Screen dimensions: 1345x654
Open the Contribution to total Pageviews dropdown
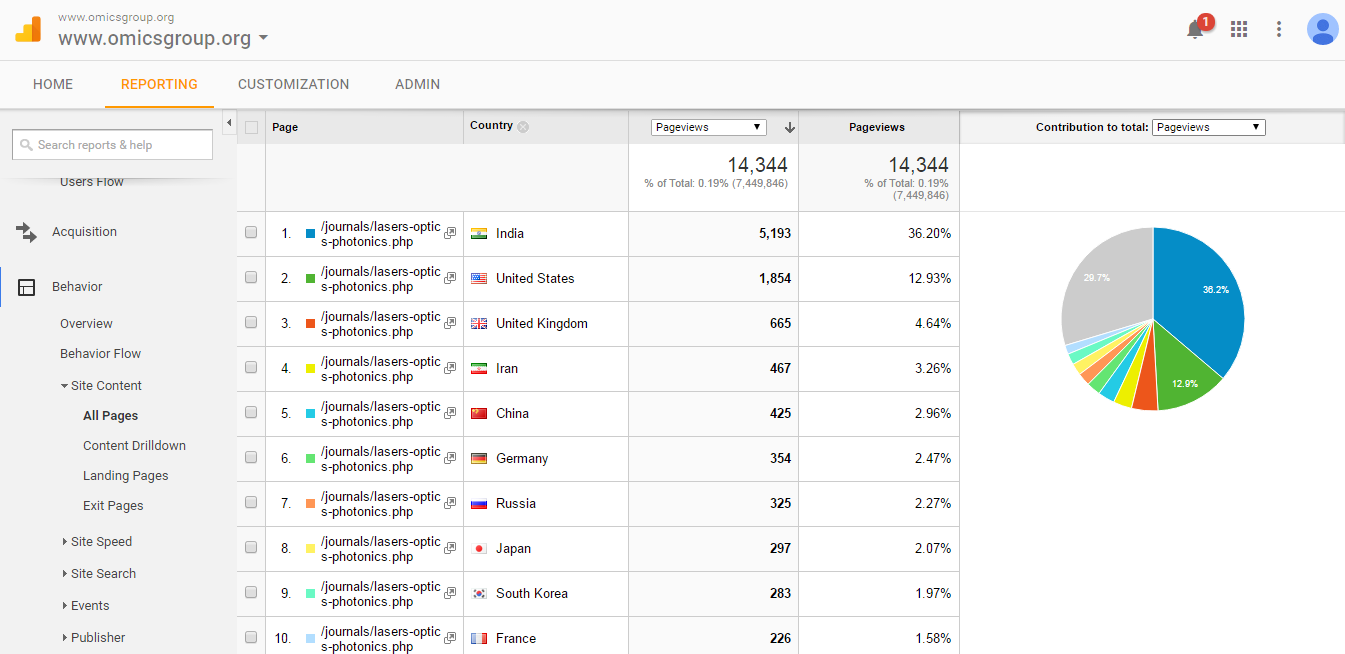pos(1209,127)
